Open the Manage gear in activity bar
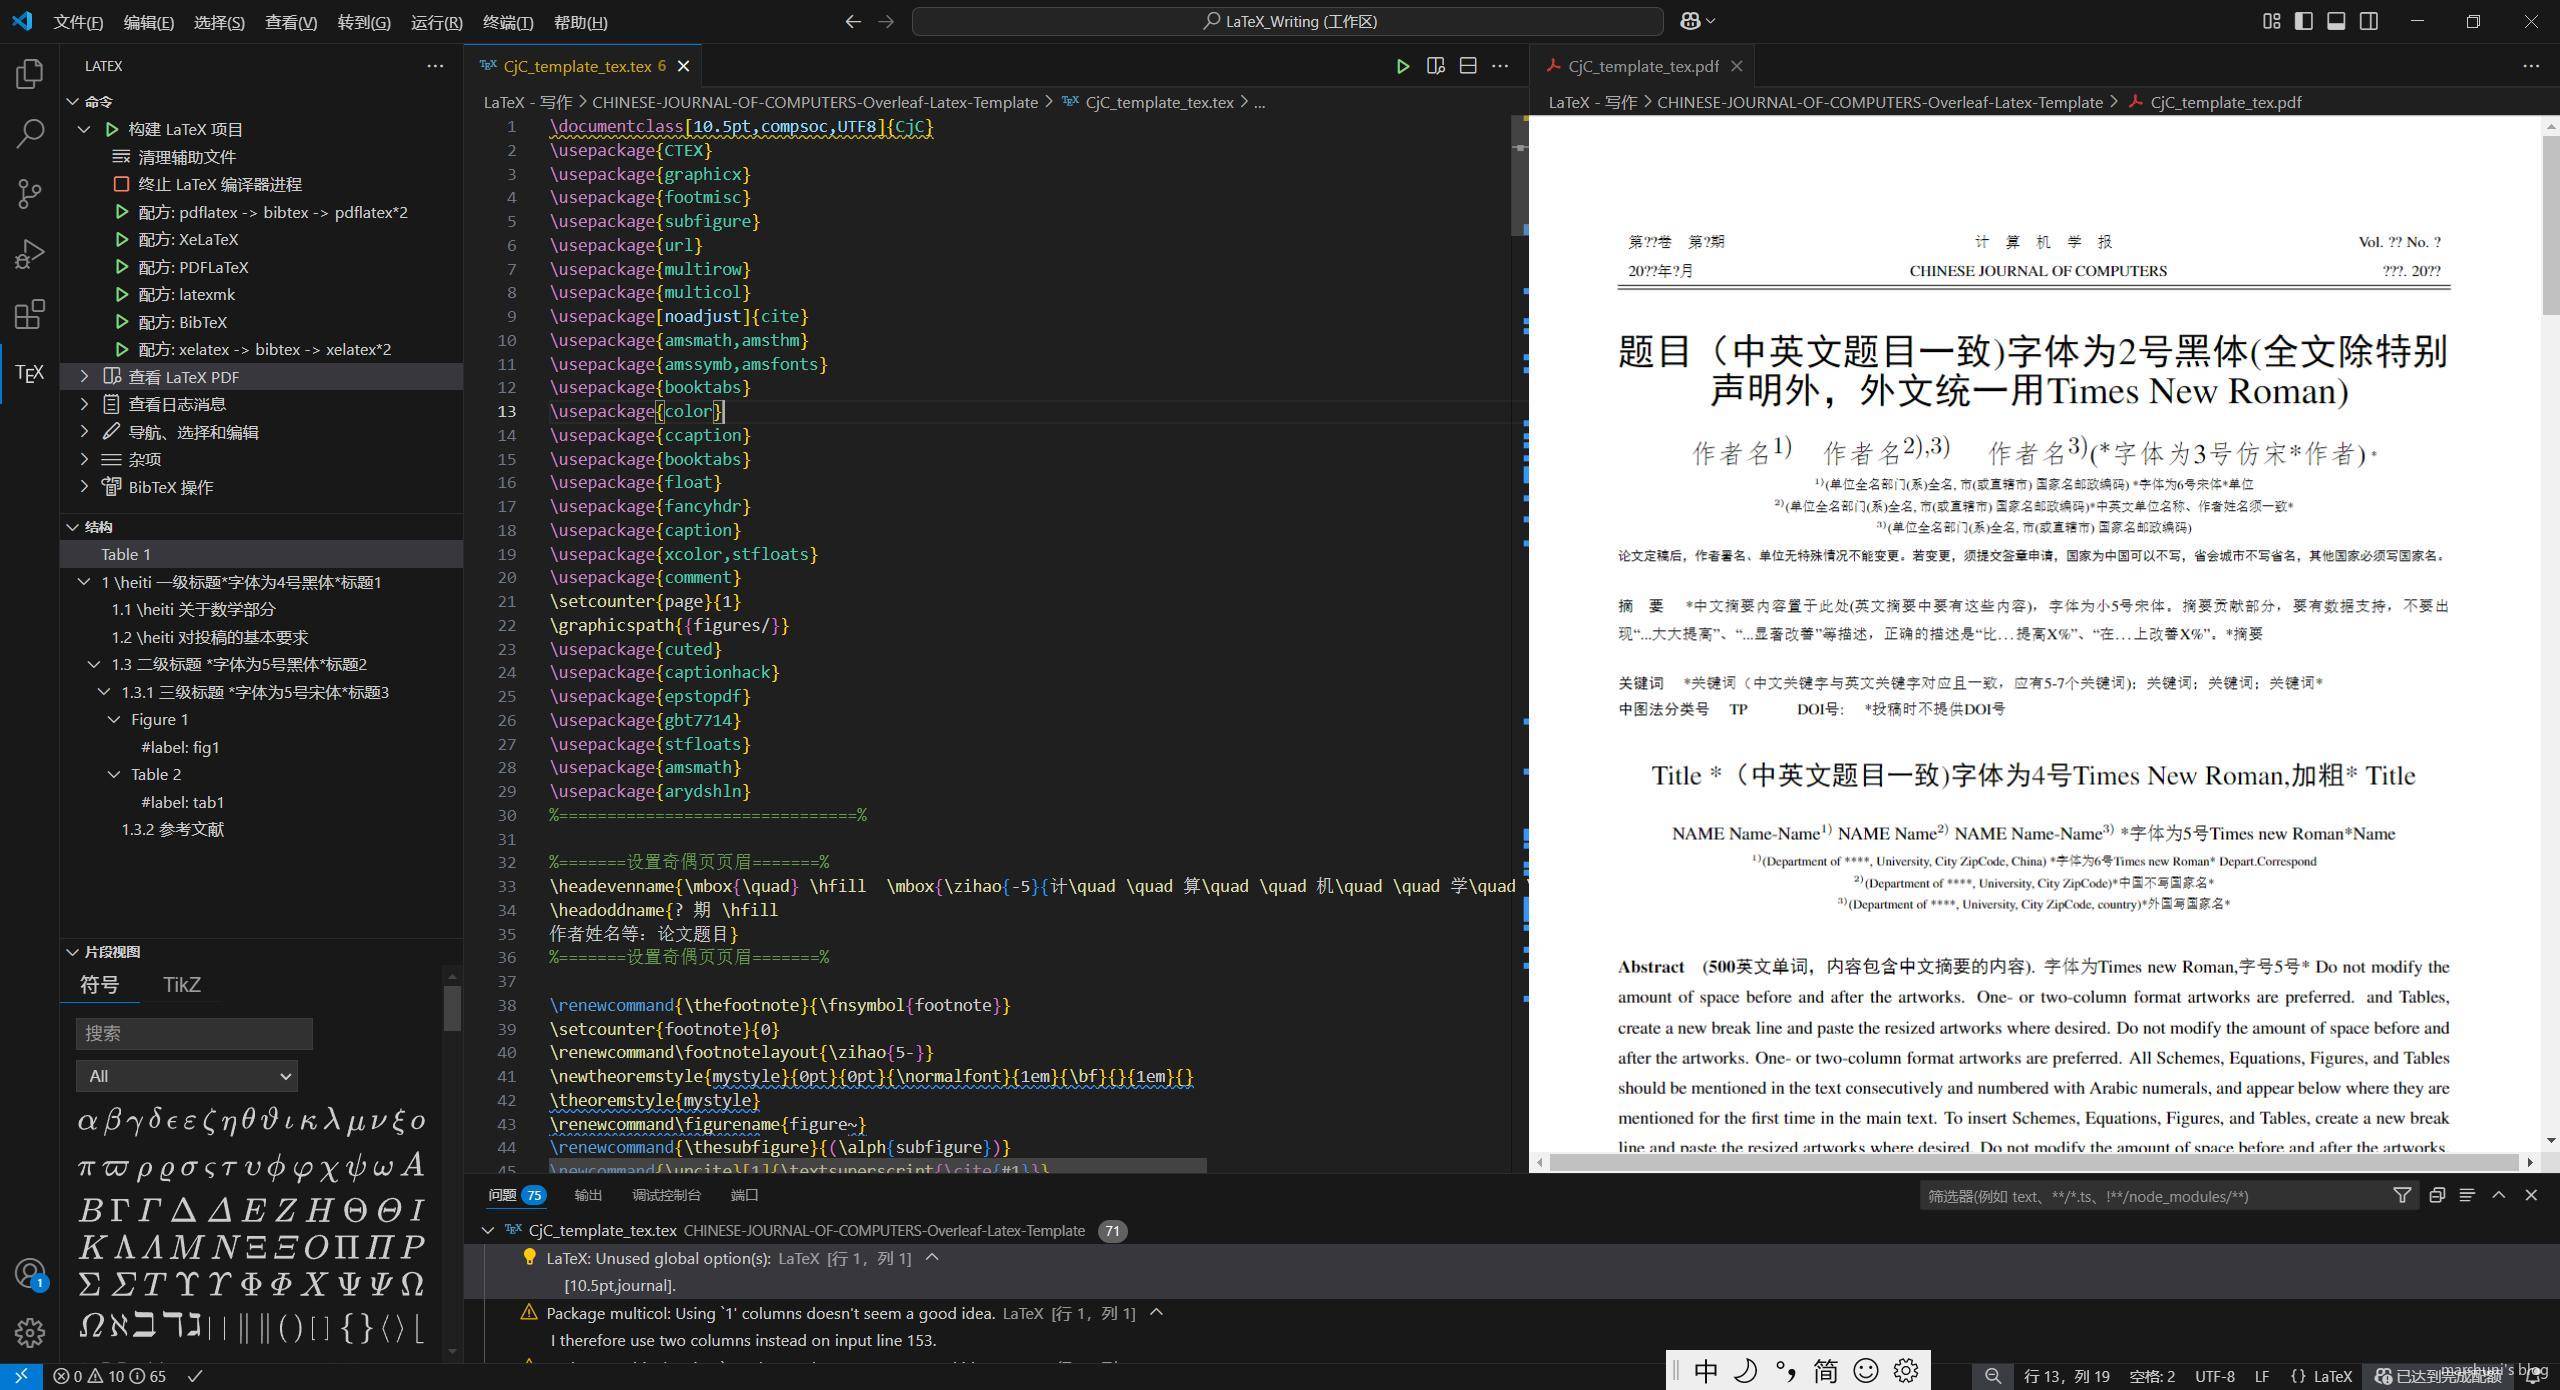The width and height of the screenshot is (2560, 1390). 30,1332
